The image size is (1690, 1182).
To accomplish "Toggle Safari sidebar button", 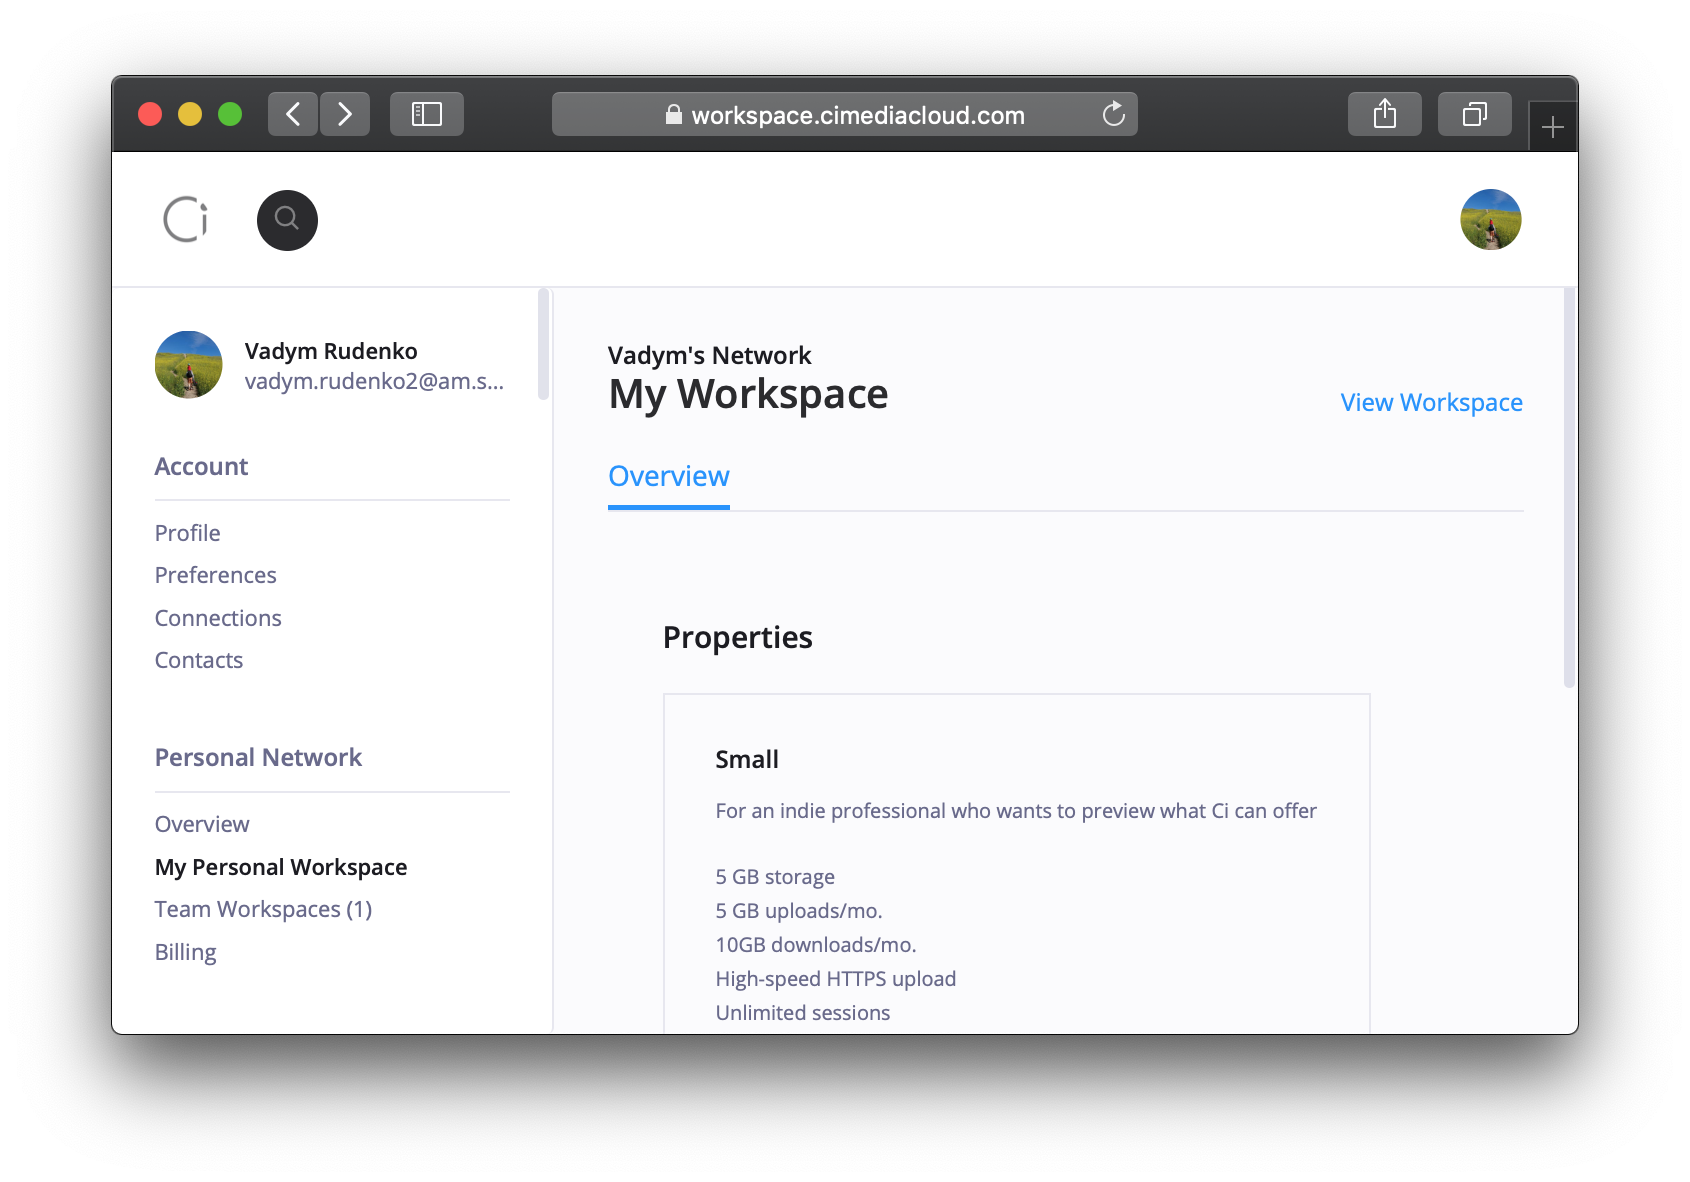I will click(427, 114).
